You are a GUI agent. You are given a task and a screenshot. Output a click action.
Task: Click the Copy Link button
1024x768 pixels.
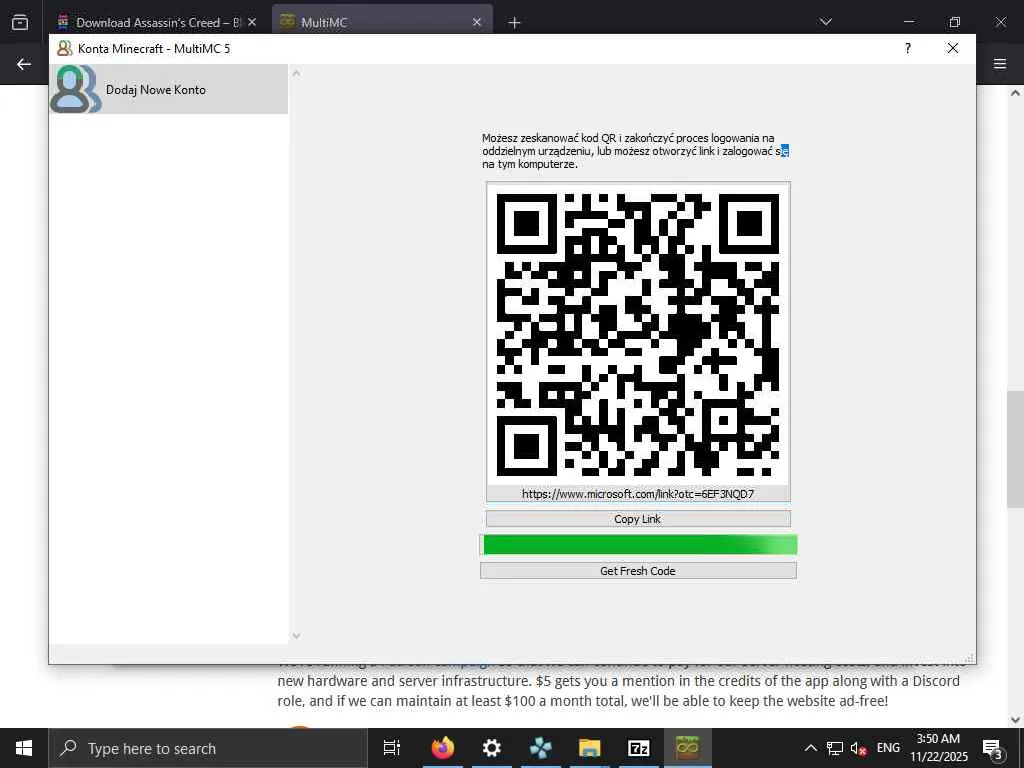click(x=638, y=519)
